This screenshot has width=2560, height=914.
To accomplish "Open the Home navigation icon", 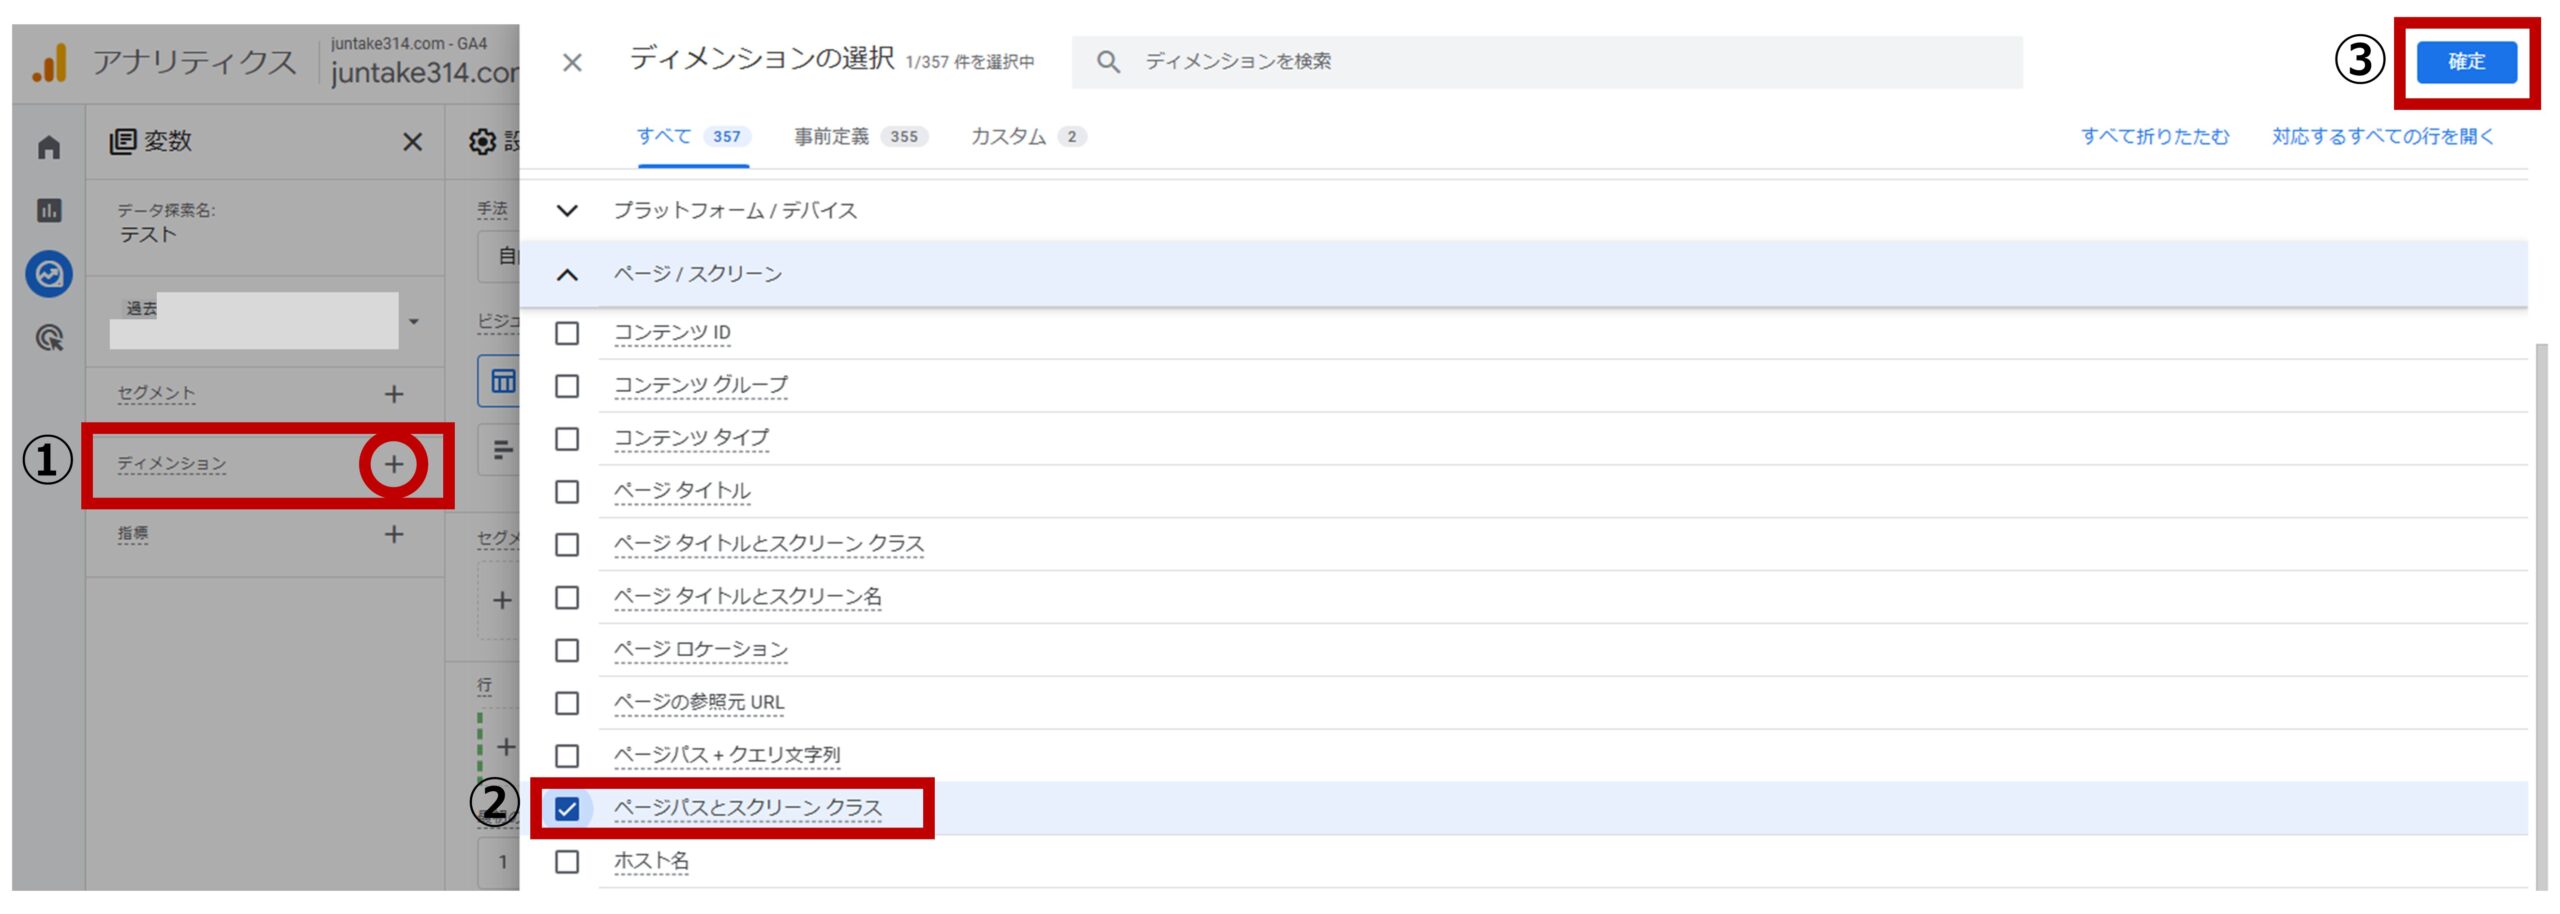I will click(x=47, y=147).
